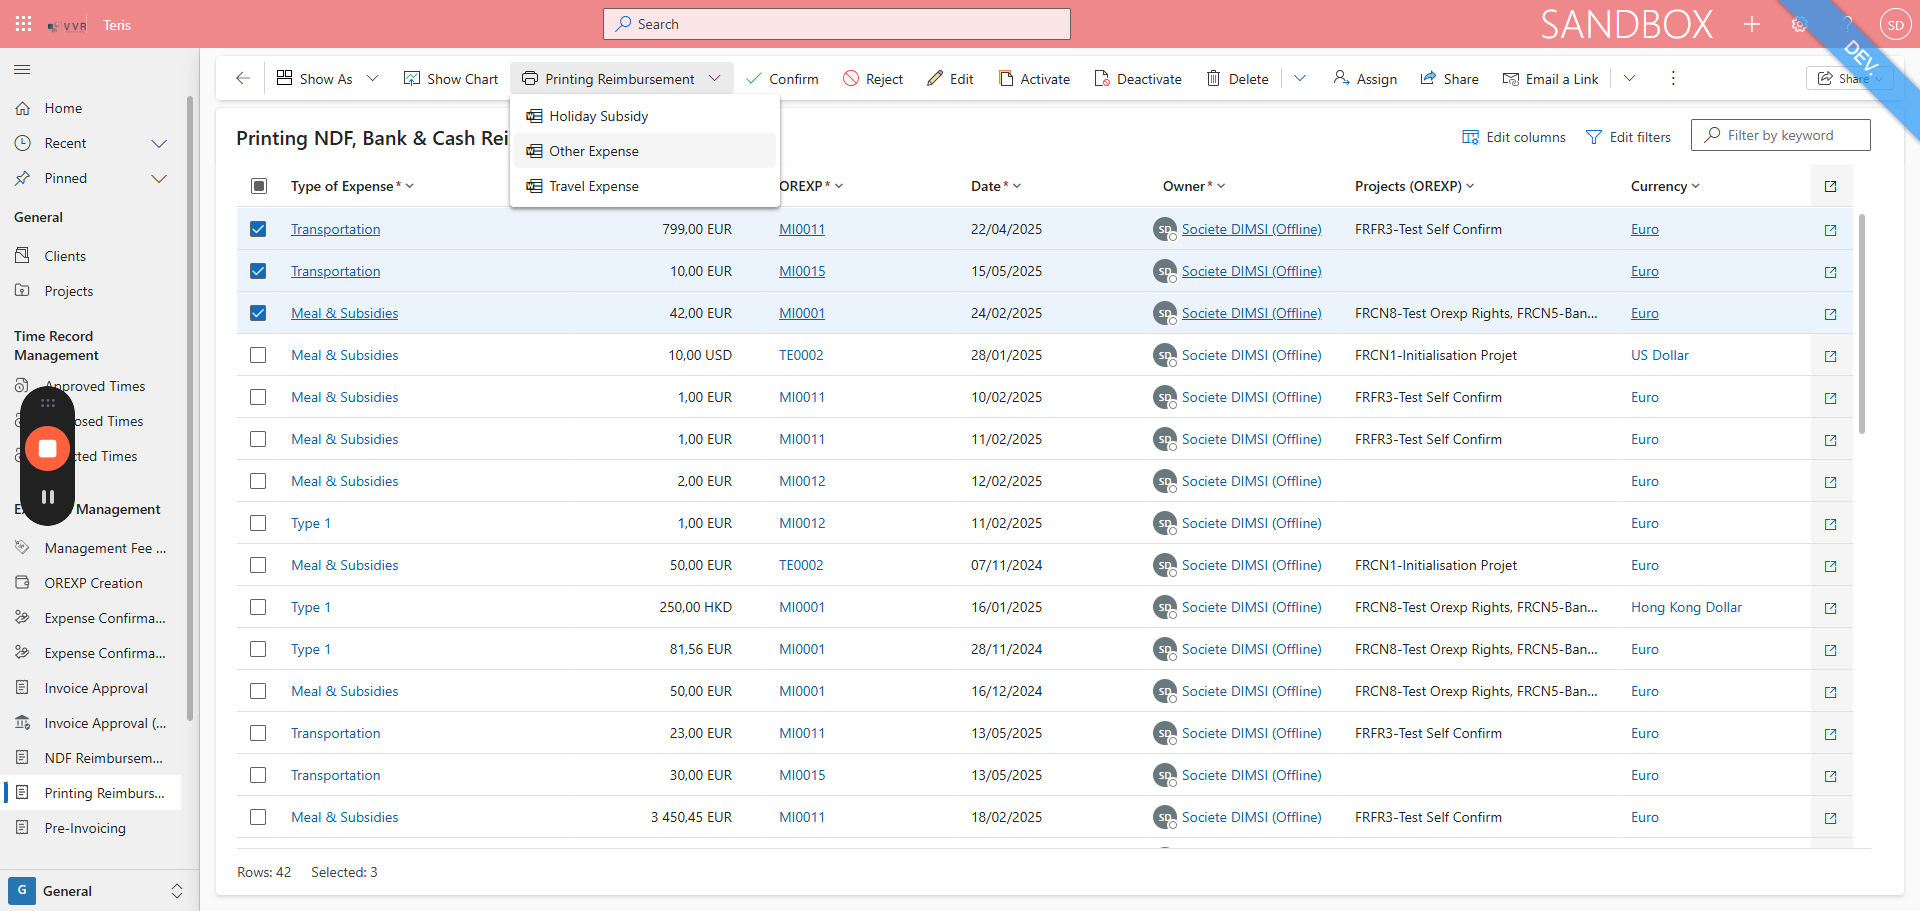Check the Type 1 250,00 HKD row
The image size is (1920, 911).
point(258,607)
